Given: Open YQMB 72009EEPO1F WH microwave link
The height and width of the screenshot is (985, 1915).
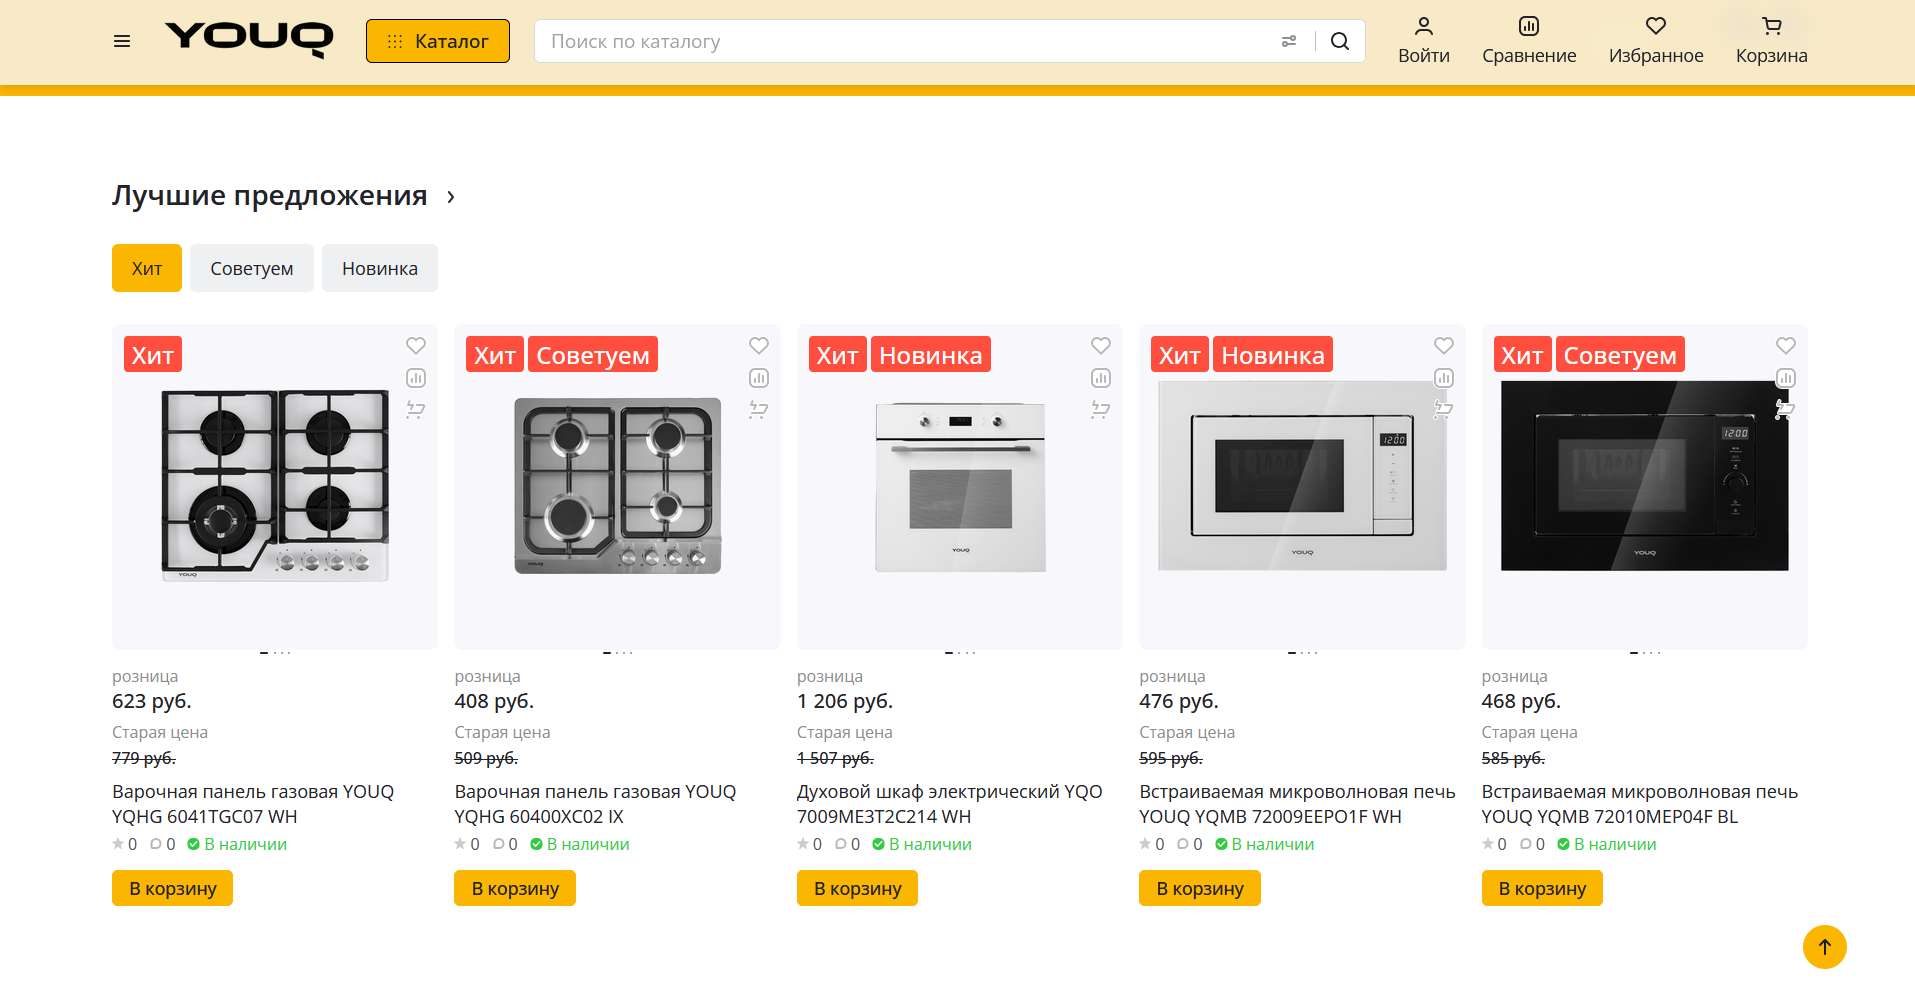Looking at the screenshot, I should tap(1296, 804).
